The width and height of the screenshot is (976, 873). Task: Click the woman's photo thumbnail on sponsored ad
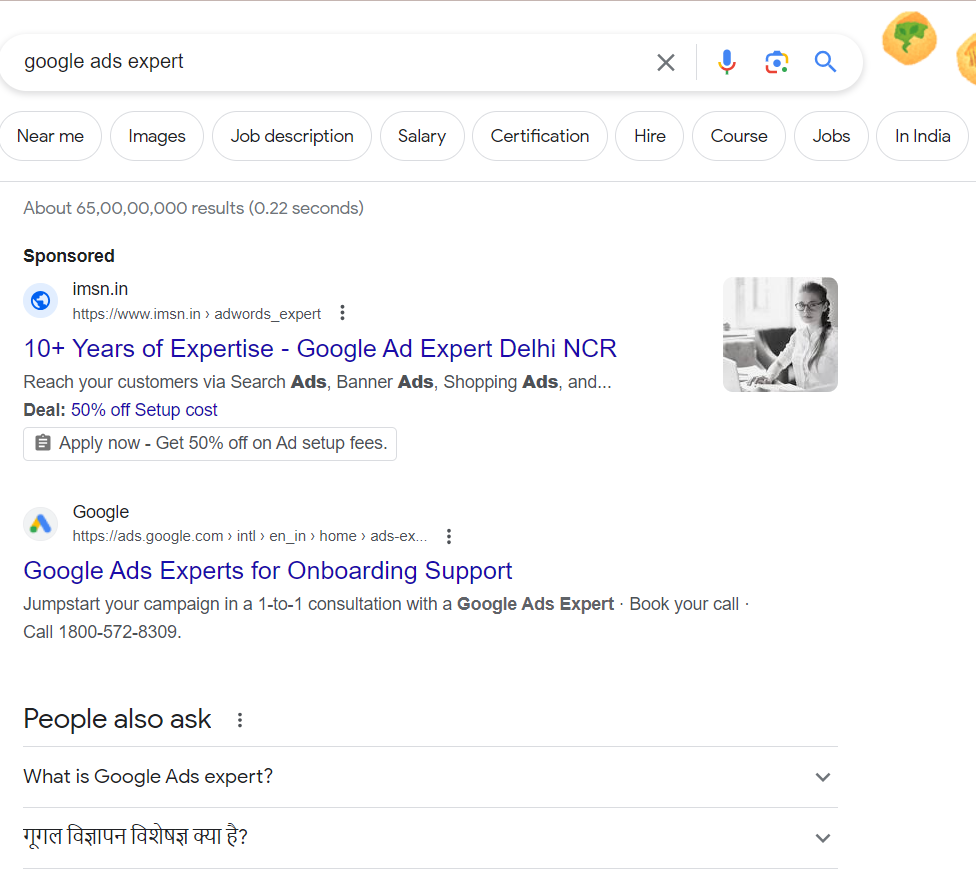click(780, 334)
